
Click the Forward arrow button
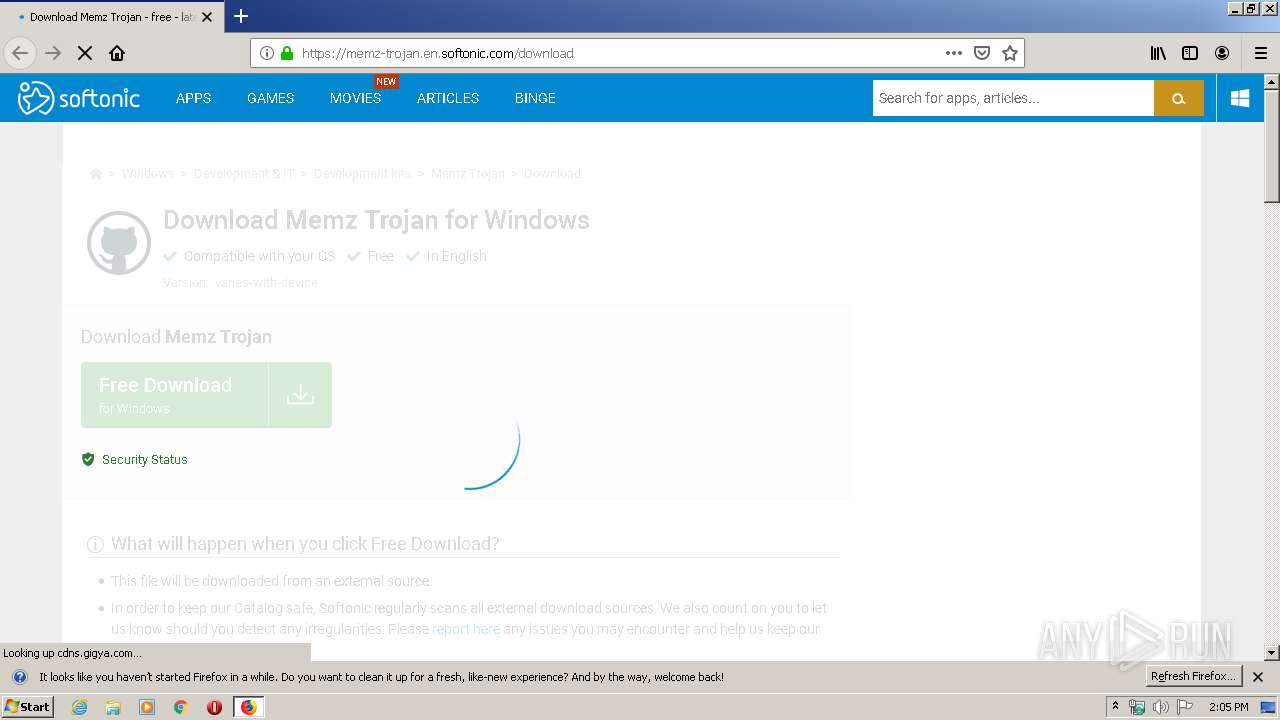(53, 53)
